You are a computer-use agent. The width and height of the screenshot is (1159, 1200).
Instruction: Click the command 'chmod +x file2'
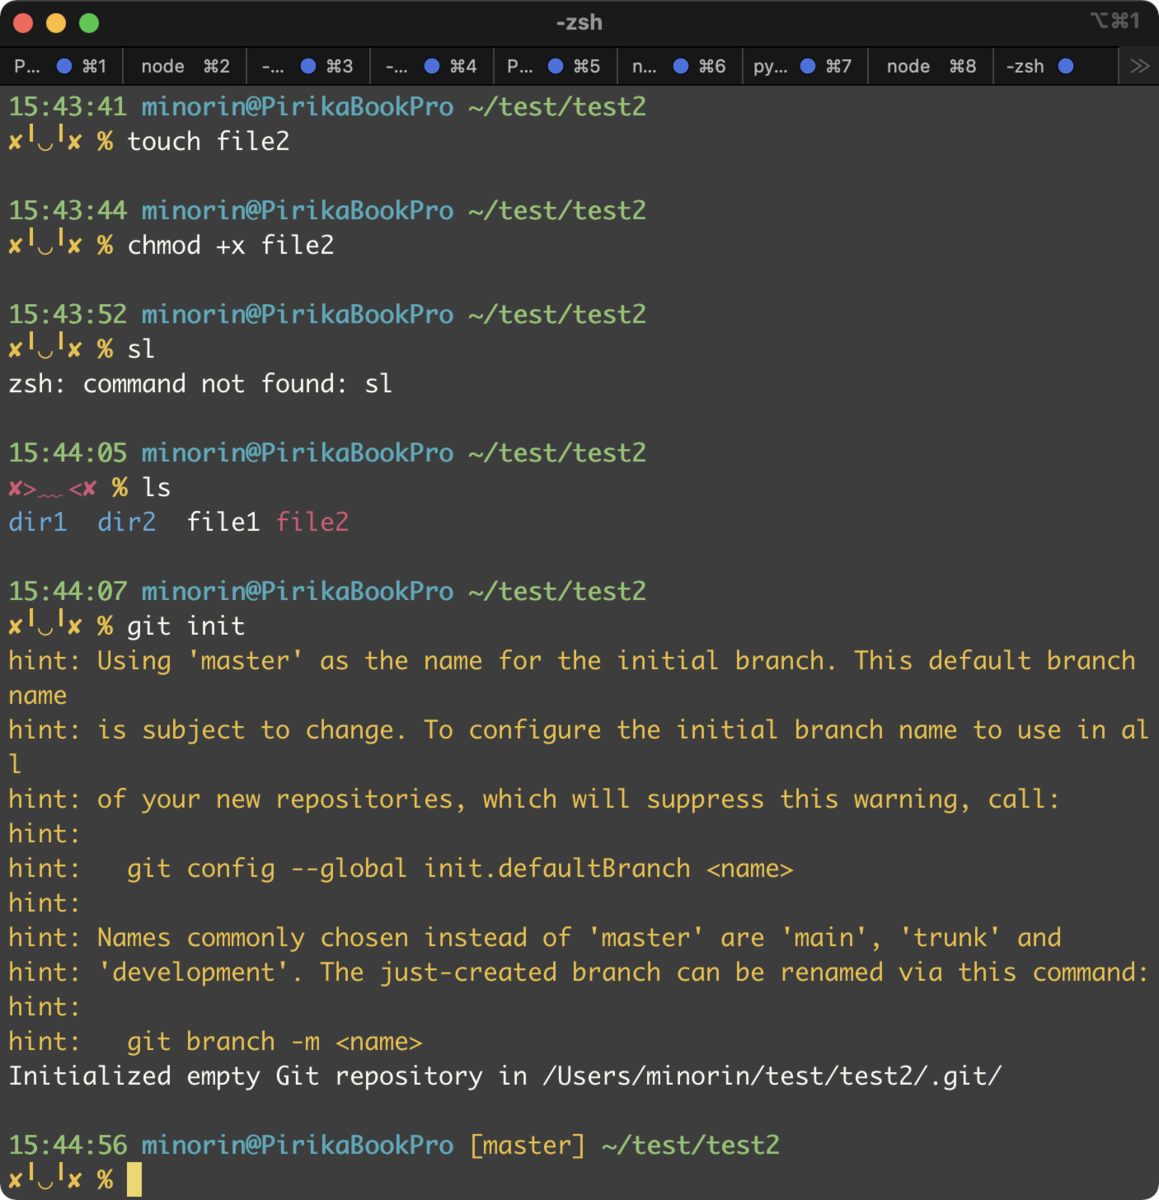tap(230, 245)
